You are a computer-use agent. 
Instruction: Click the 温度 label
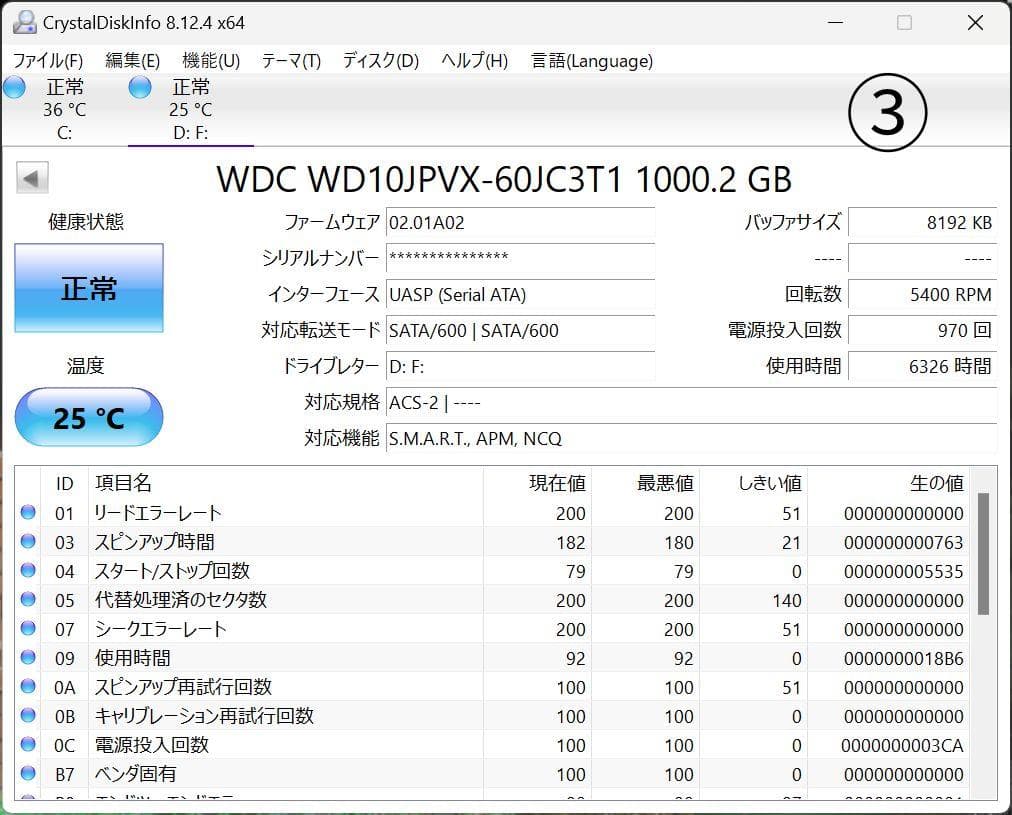(x=85, y=366)
